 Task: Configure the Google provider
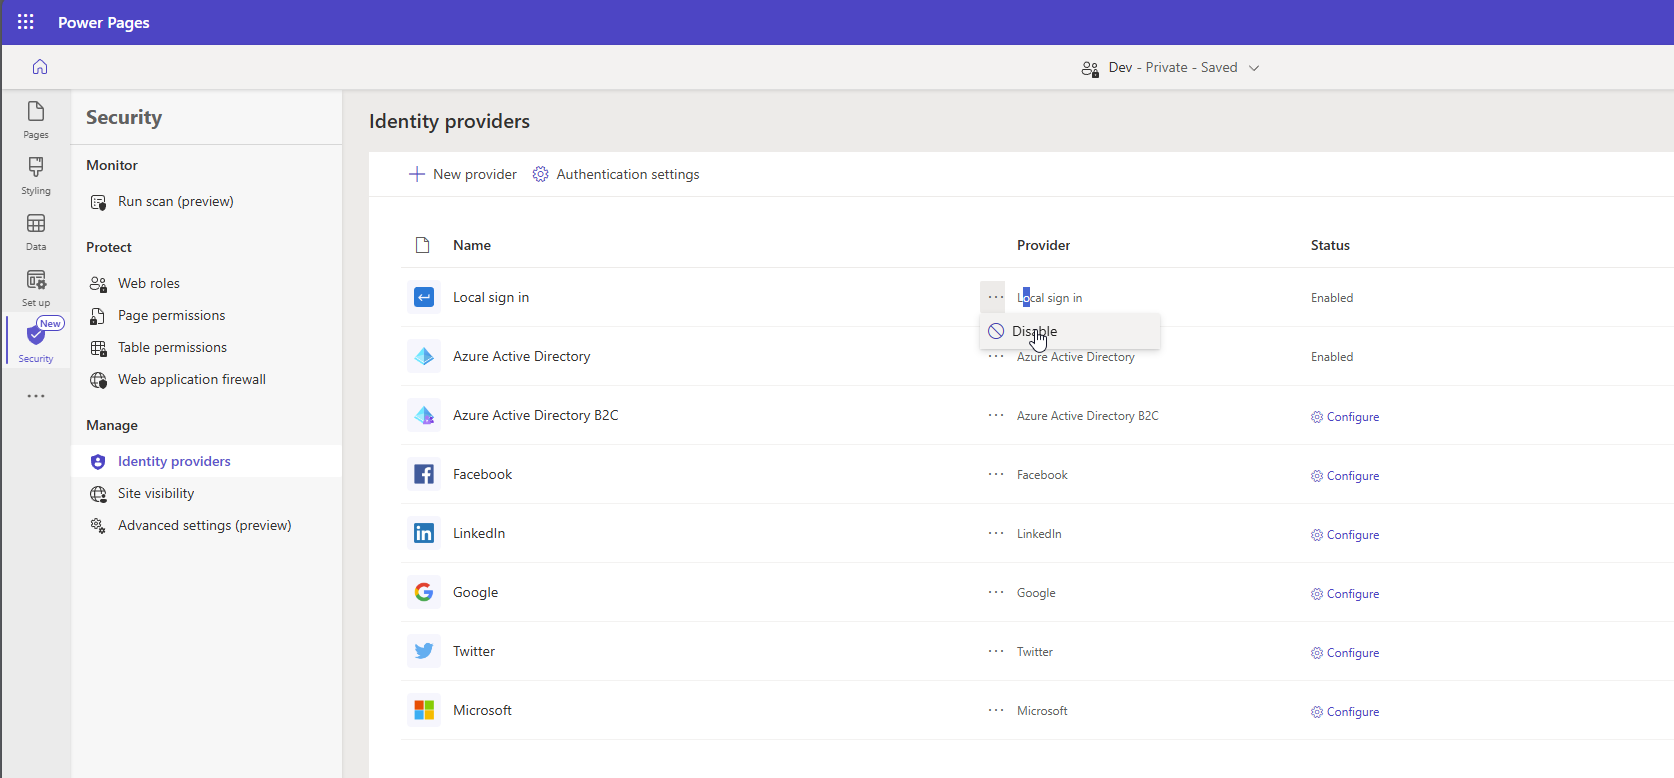(1345, 594)
